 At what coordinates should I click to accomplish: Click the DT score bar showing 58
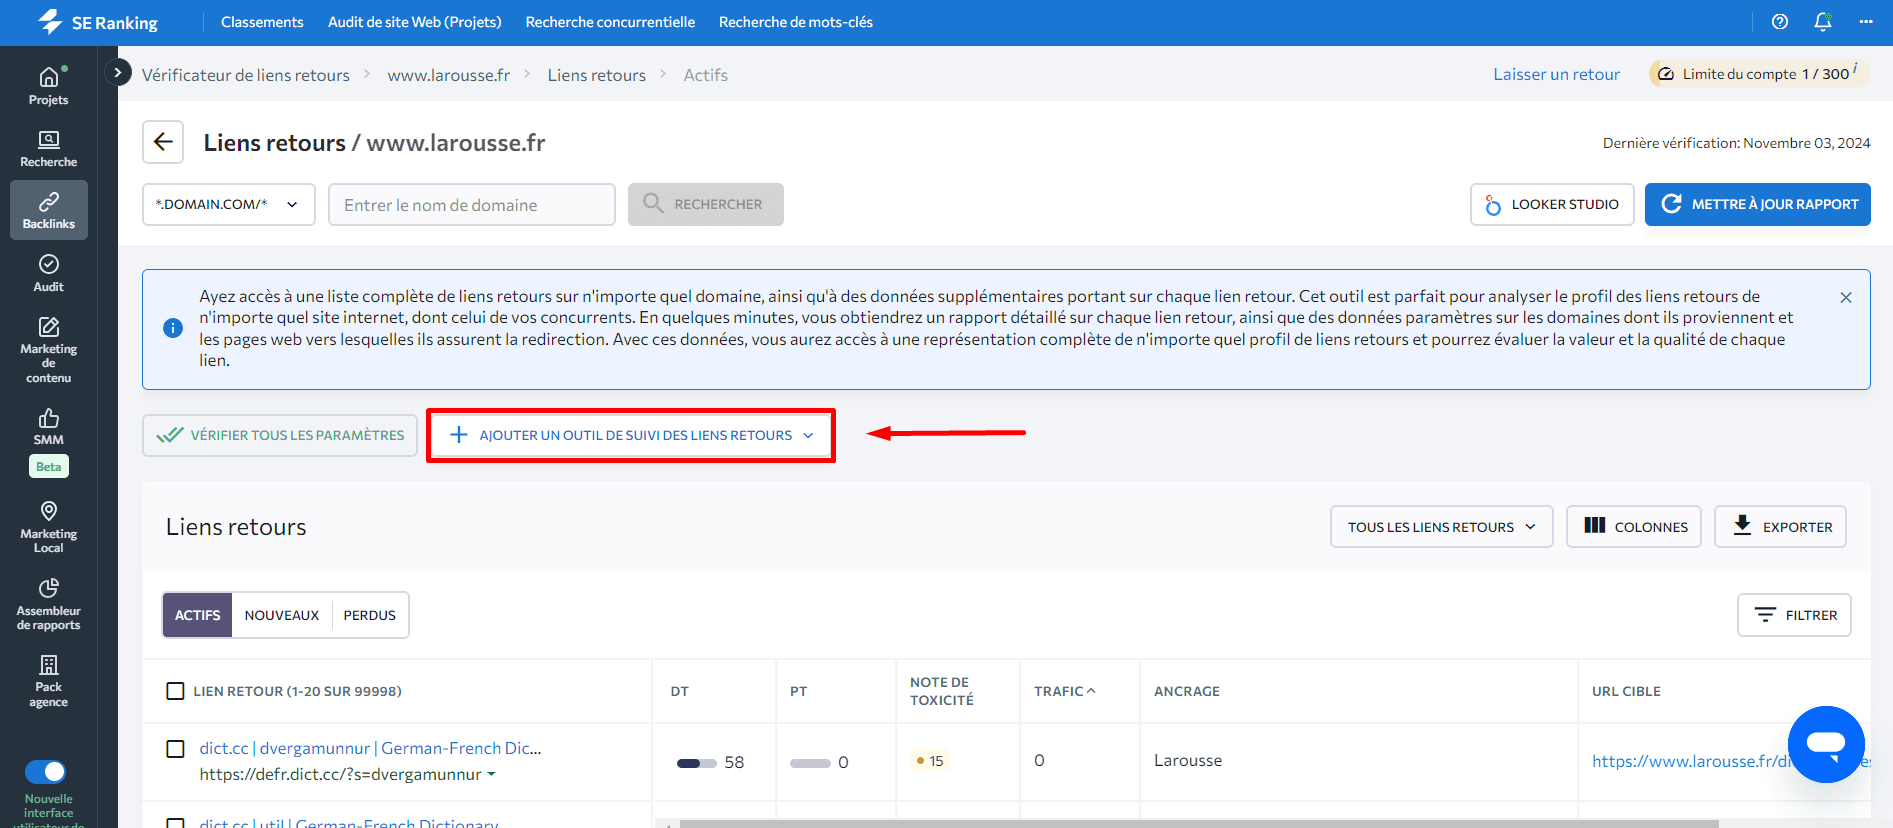point(697,763)
